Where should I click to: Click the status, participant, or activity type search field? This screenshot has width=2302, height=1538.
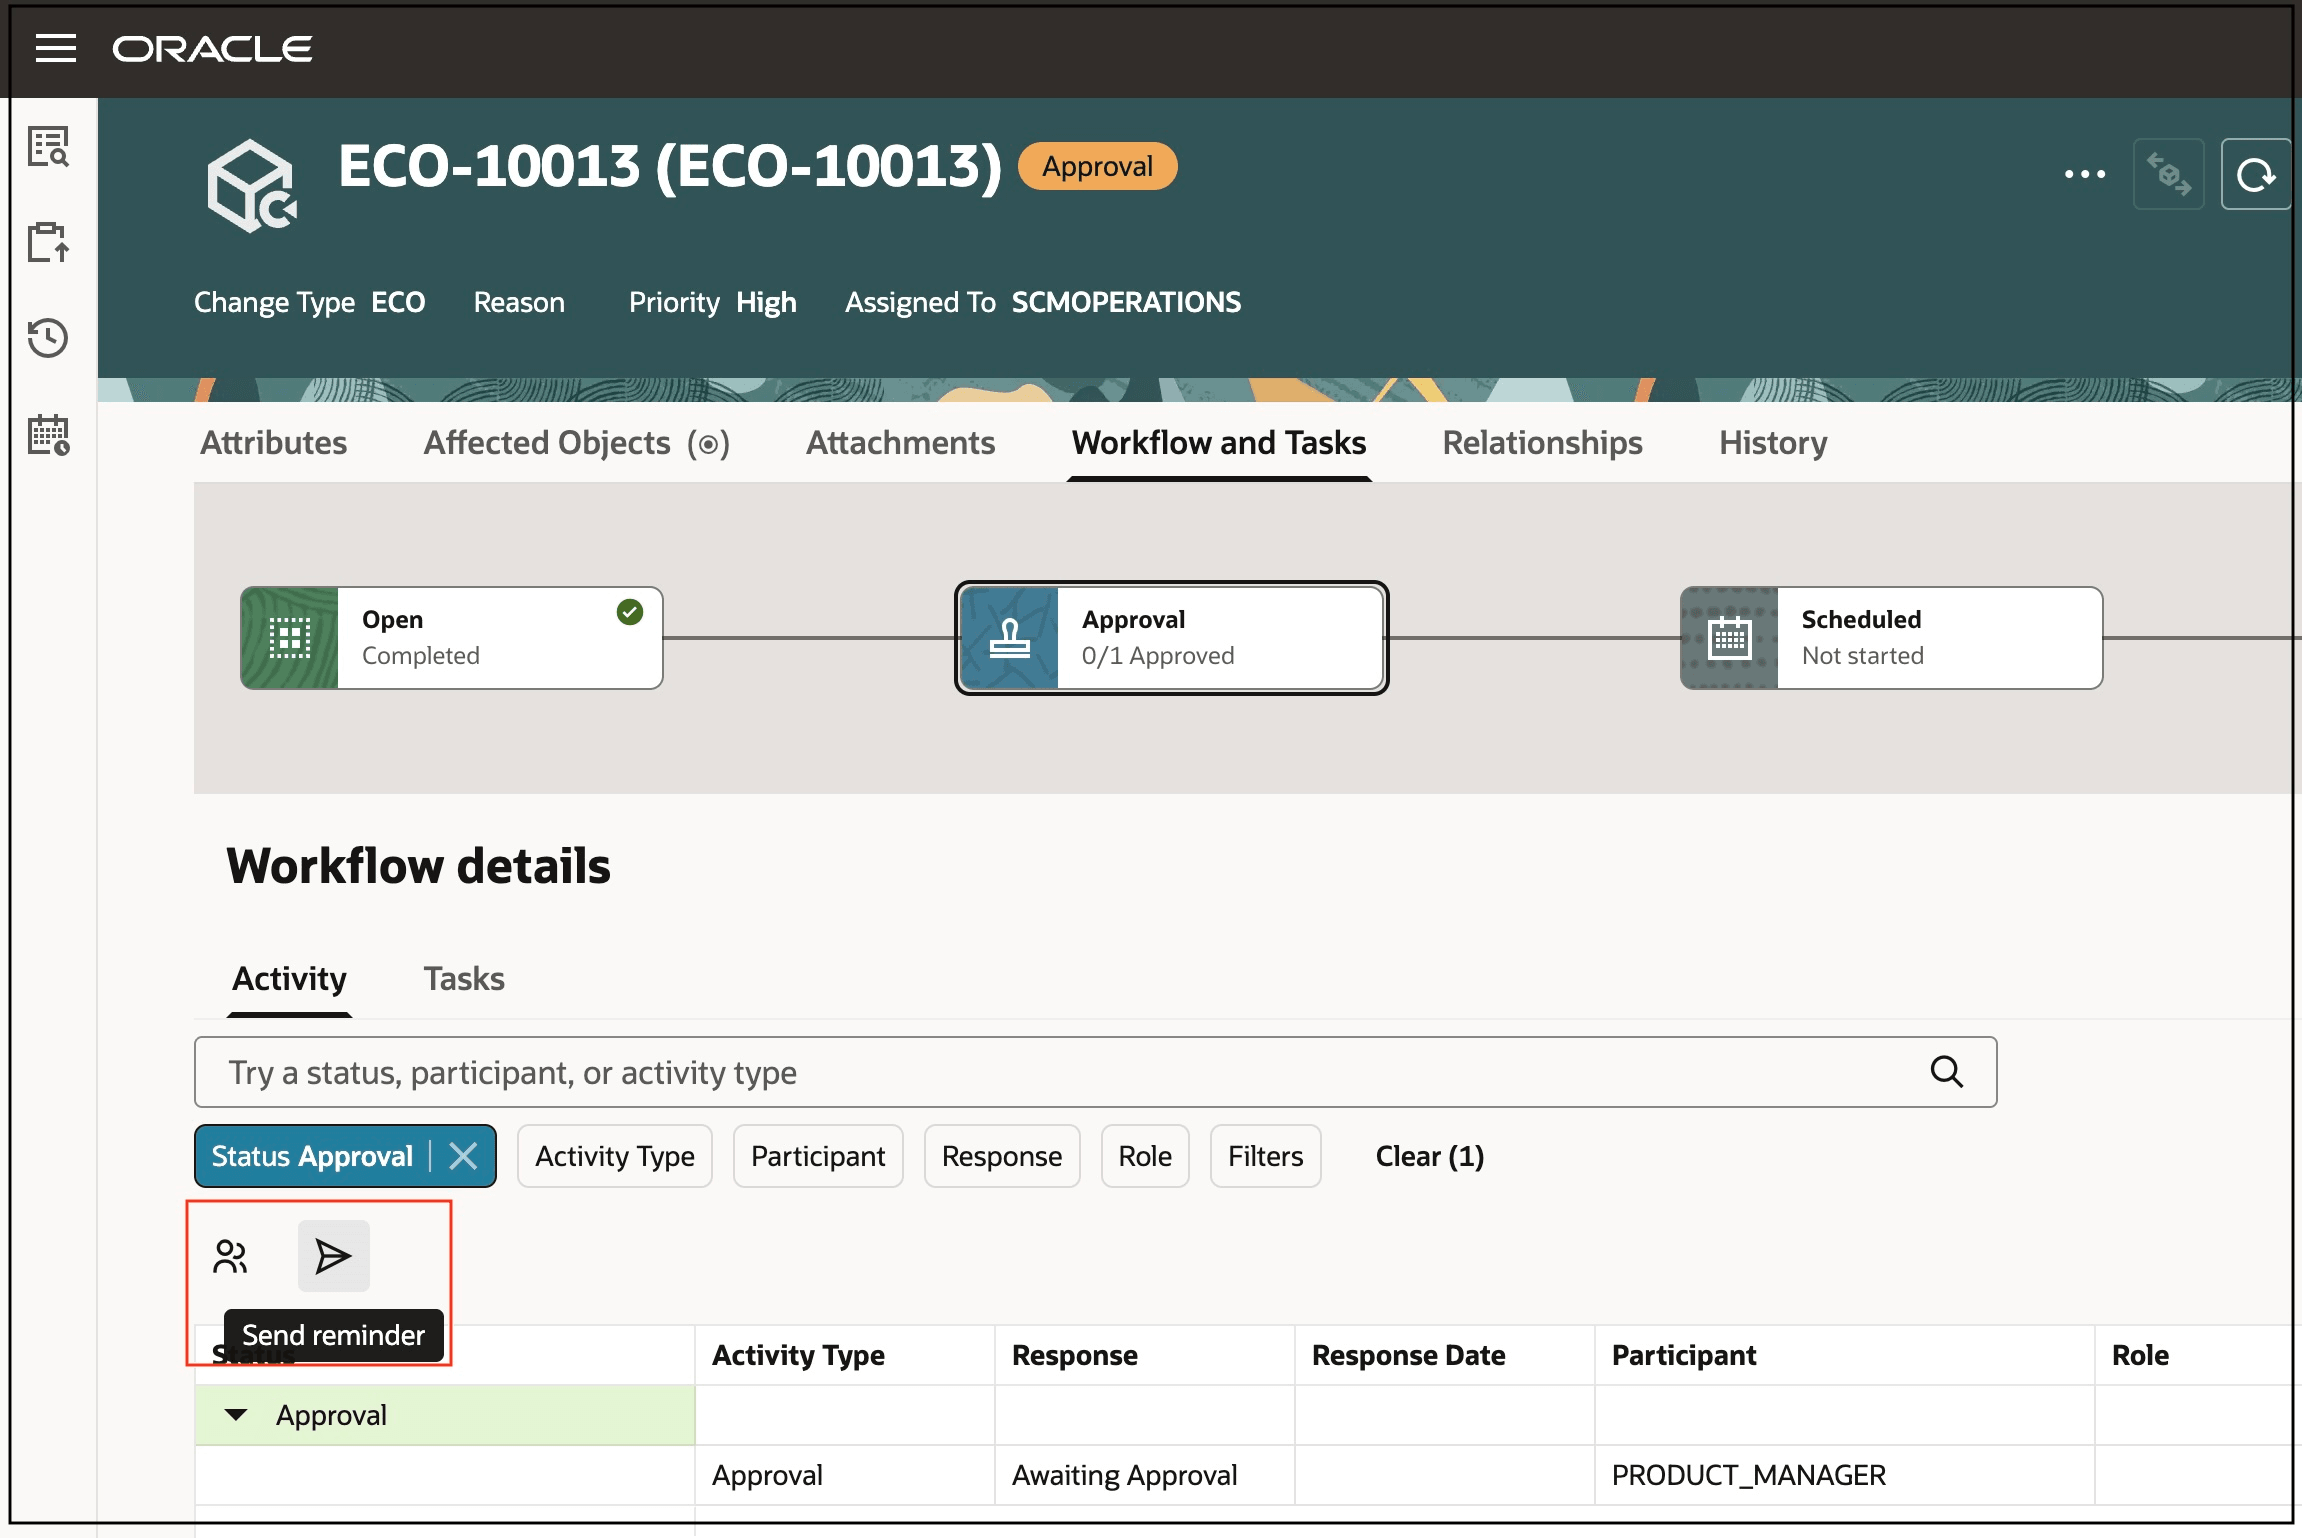click(x=1096, y=1072)
